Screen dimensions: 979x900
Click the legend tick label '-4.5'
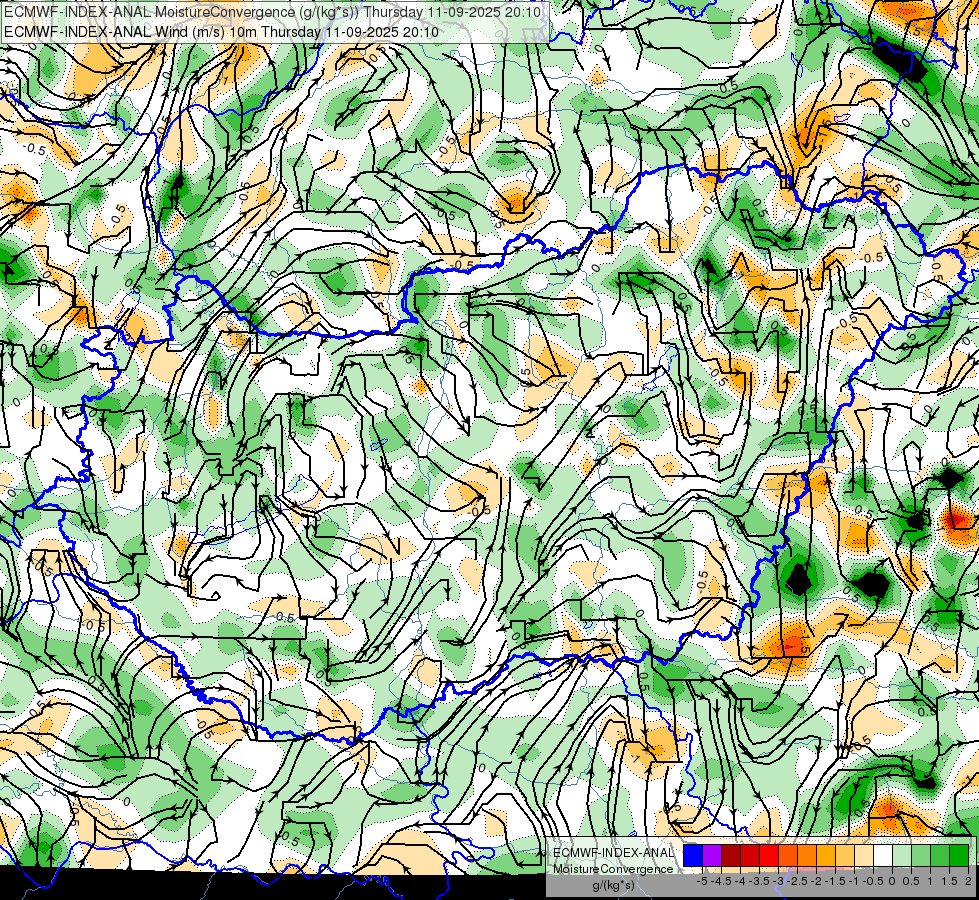coord(721,881)
